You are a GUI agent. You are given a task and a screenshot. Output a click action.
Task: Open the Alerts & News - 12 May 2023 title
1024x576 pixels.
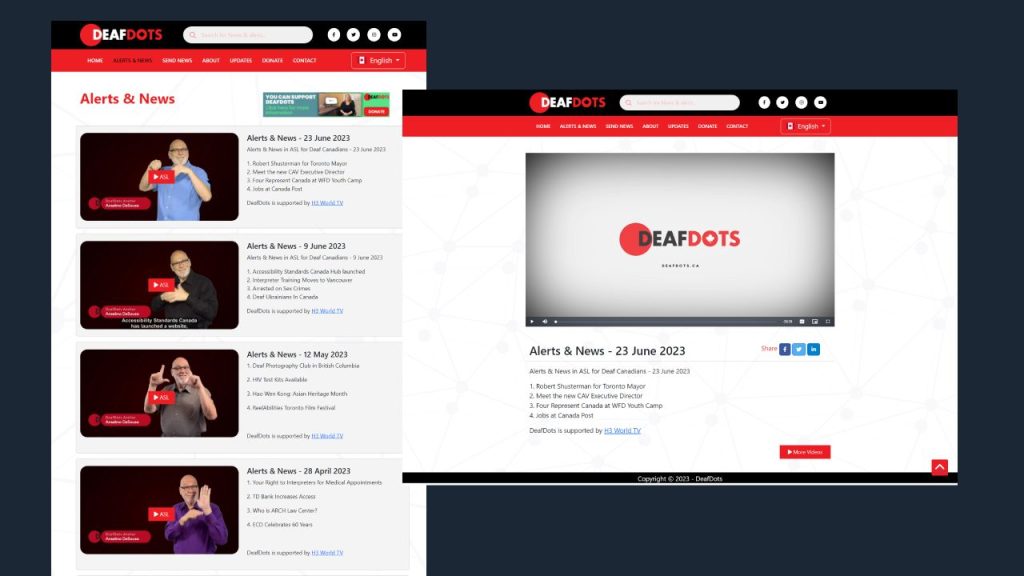[x=297, y=355]
